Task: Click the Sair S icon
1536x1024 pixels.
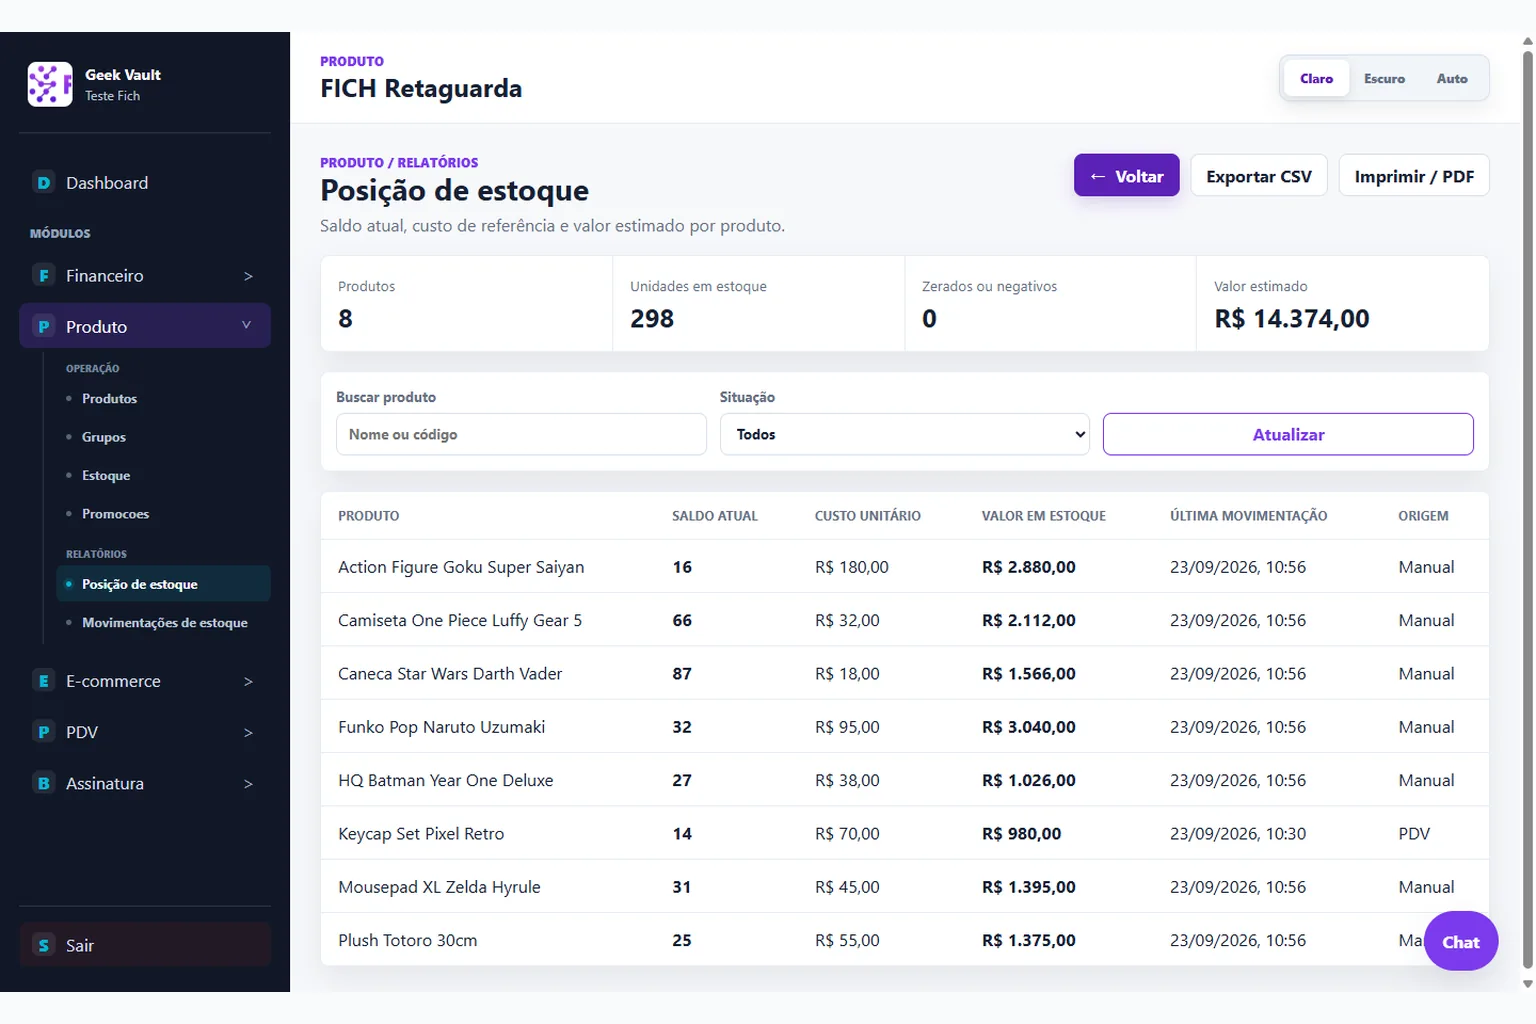Action: pos(43,945)
